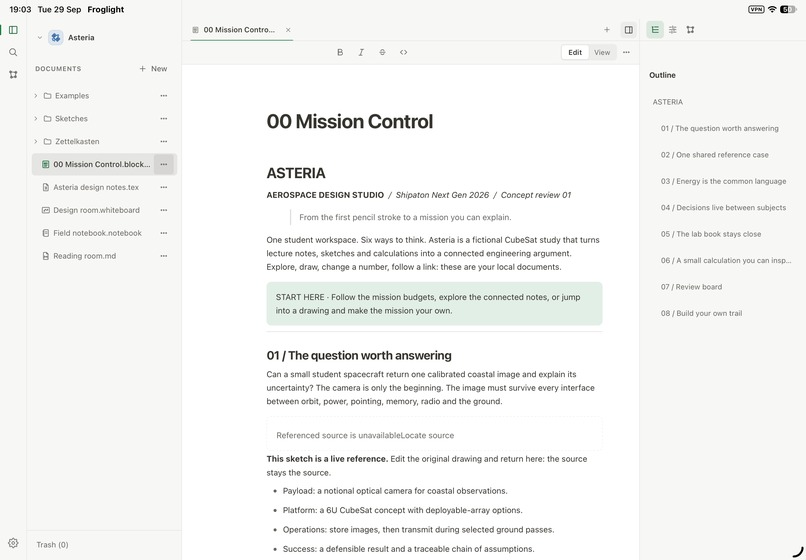Expand the Zettelkasten folder
806x560 pixels.
point(35,141)
